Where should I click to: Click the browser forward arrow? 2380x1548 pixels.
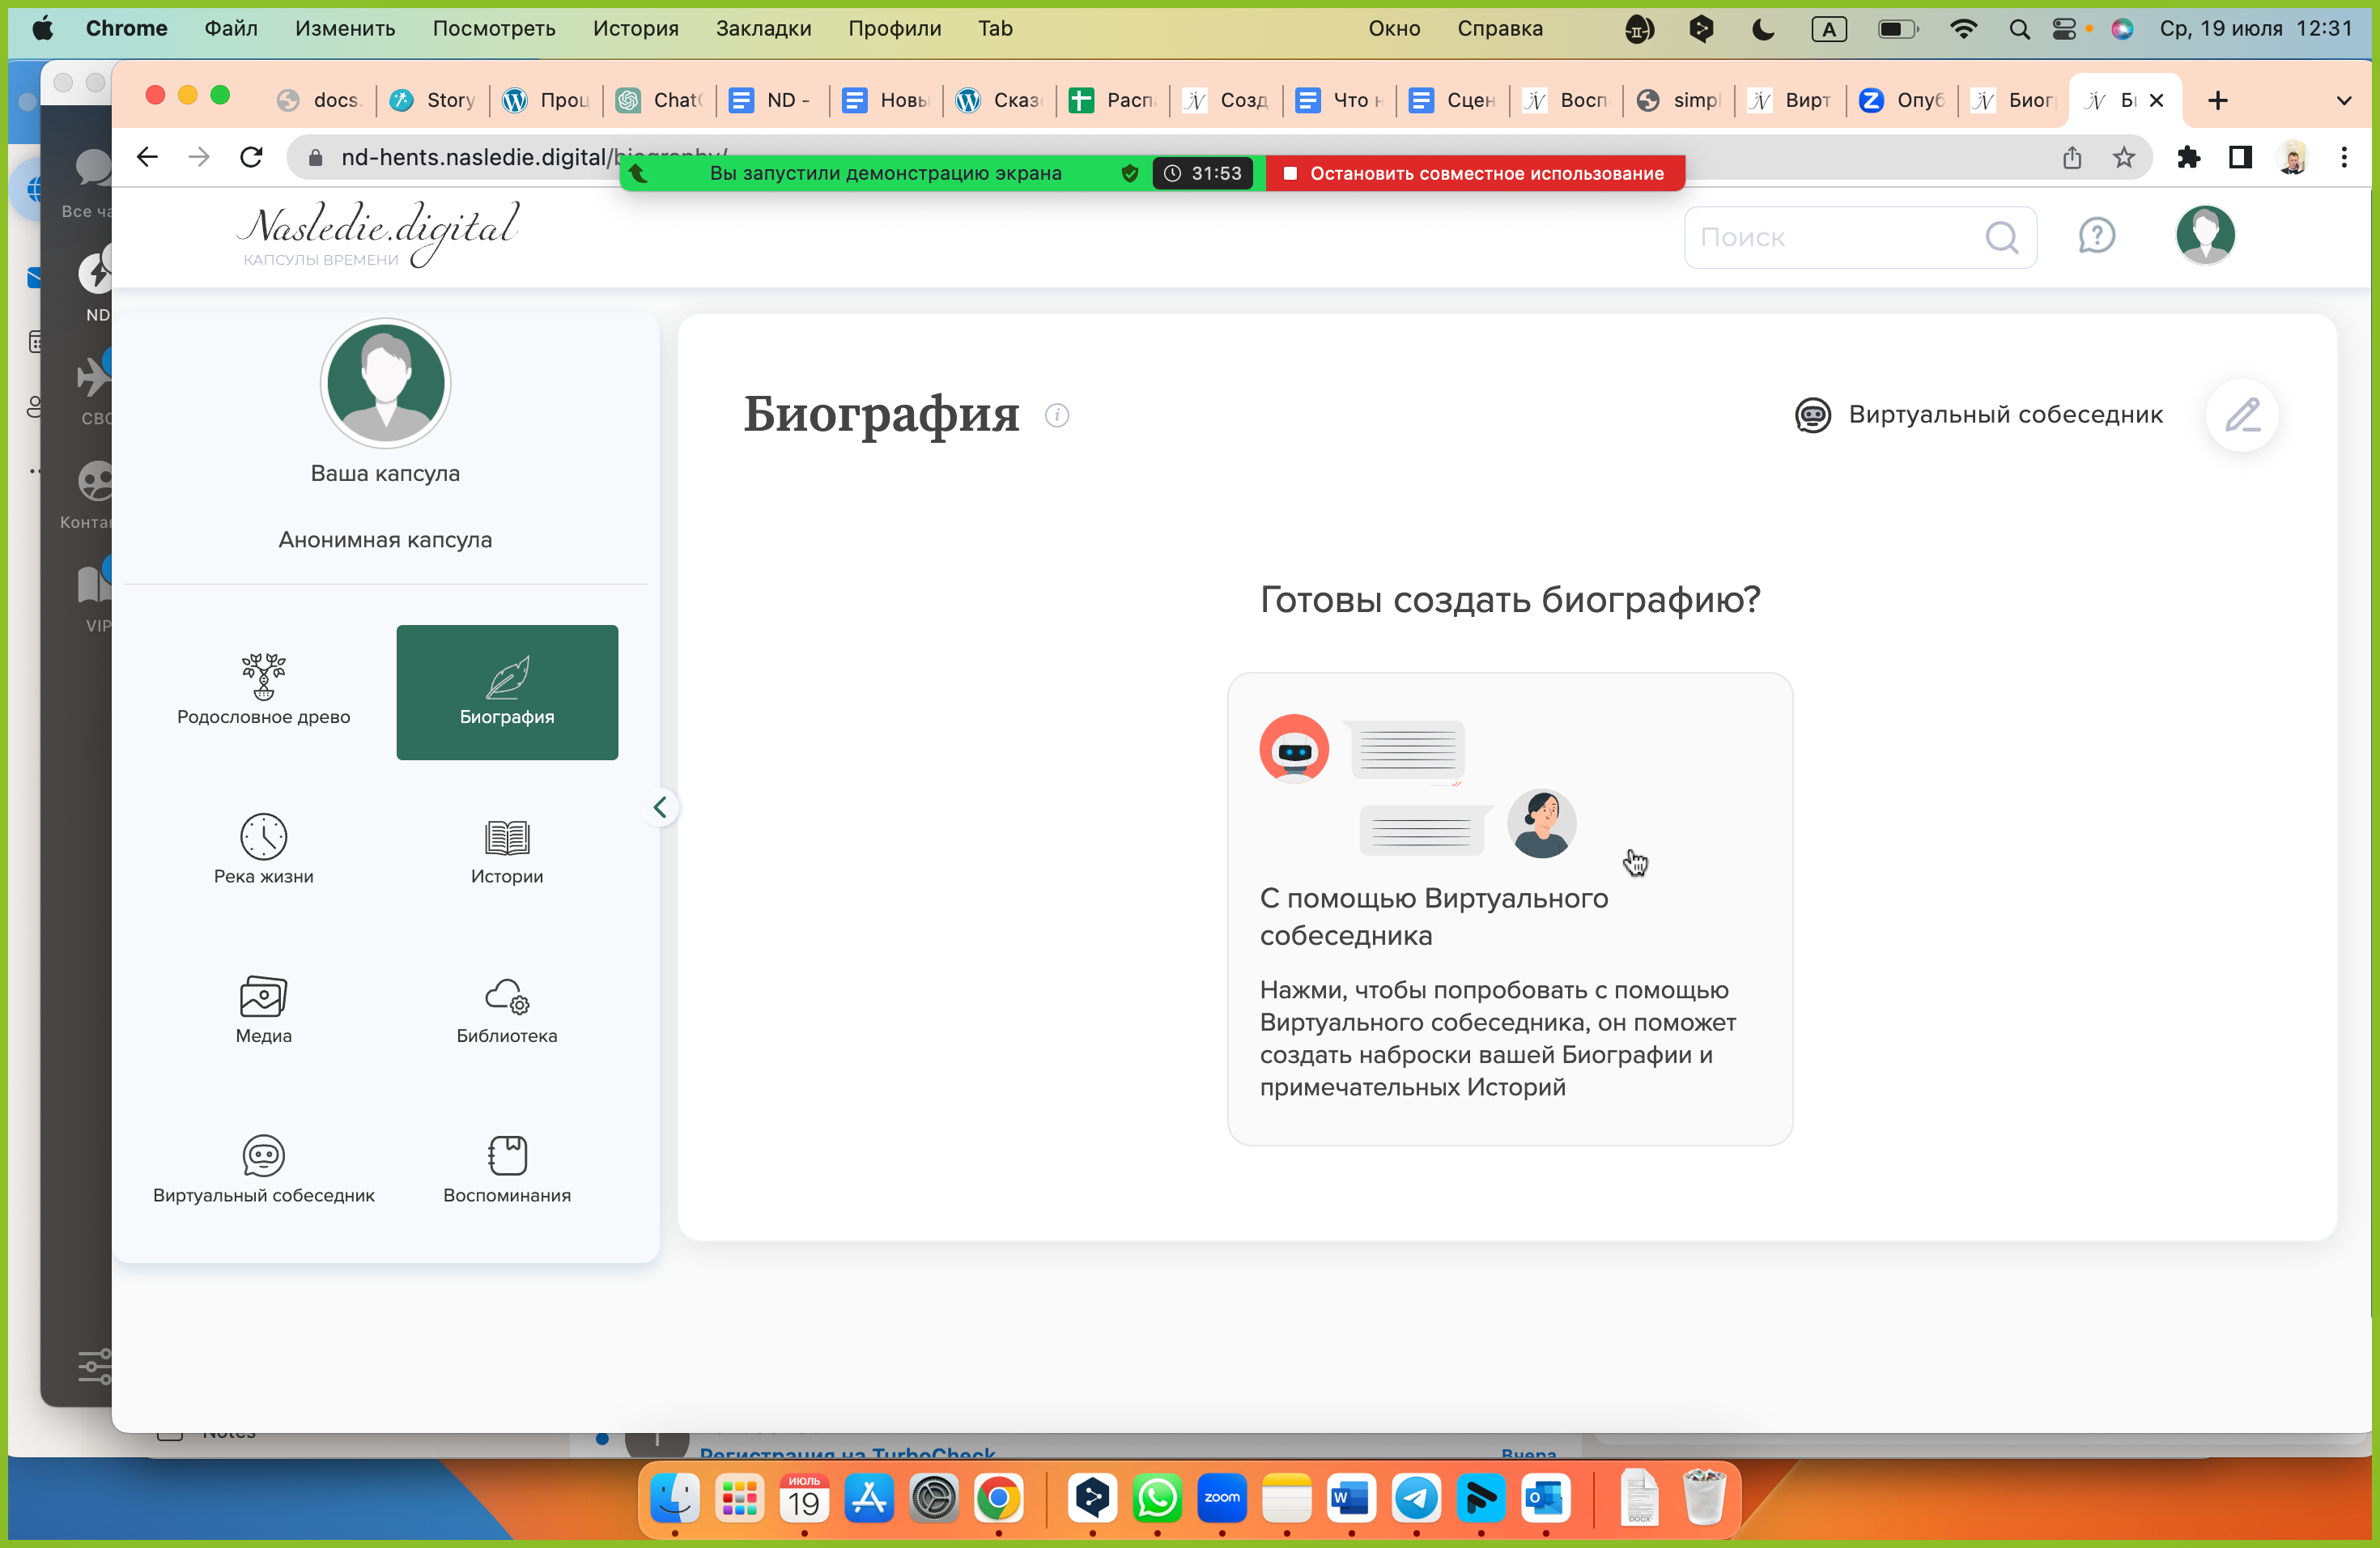pyautogui.click(x=199, y=157)
